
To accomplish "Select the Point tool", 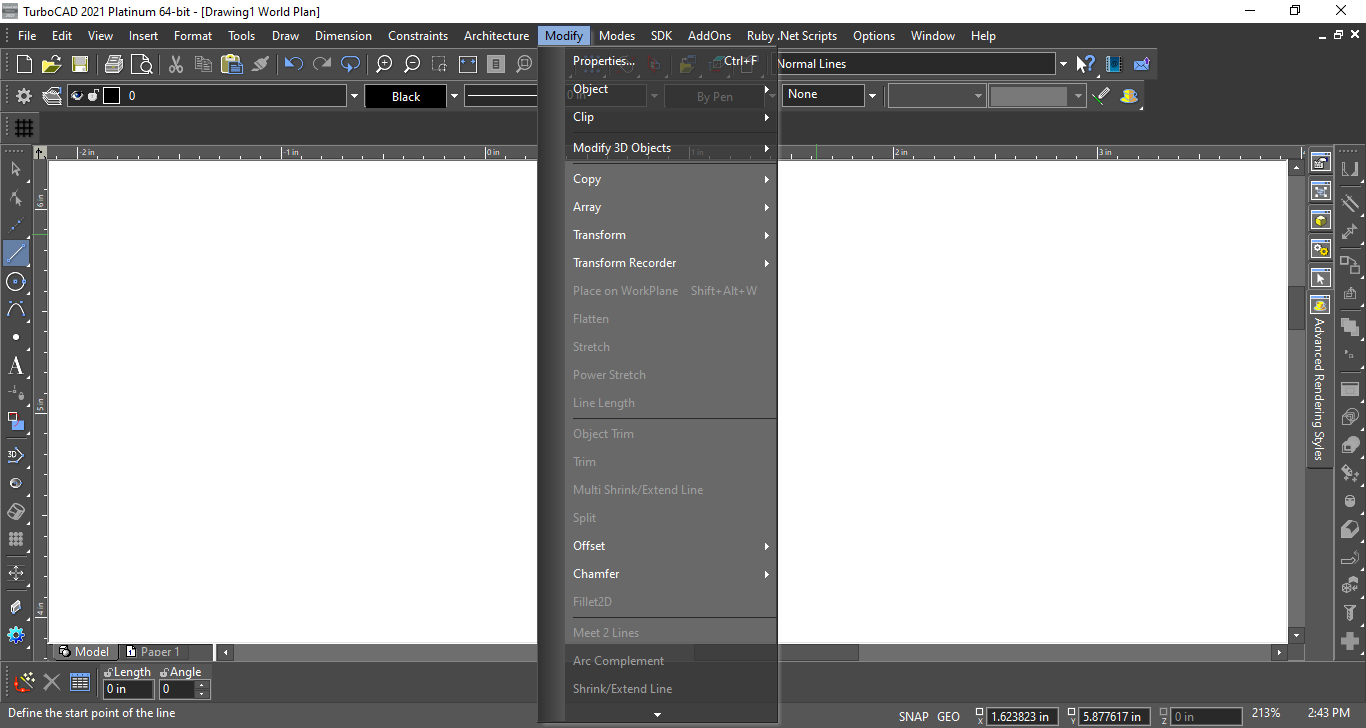I will point(16,337).
